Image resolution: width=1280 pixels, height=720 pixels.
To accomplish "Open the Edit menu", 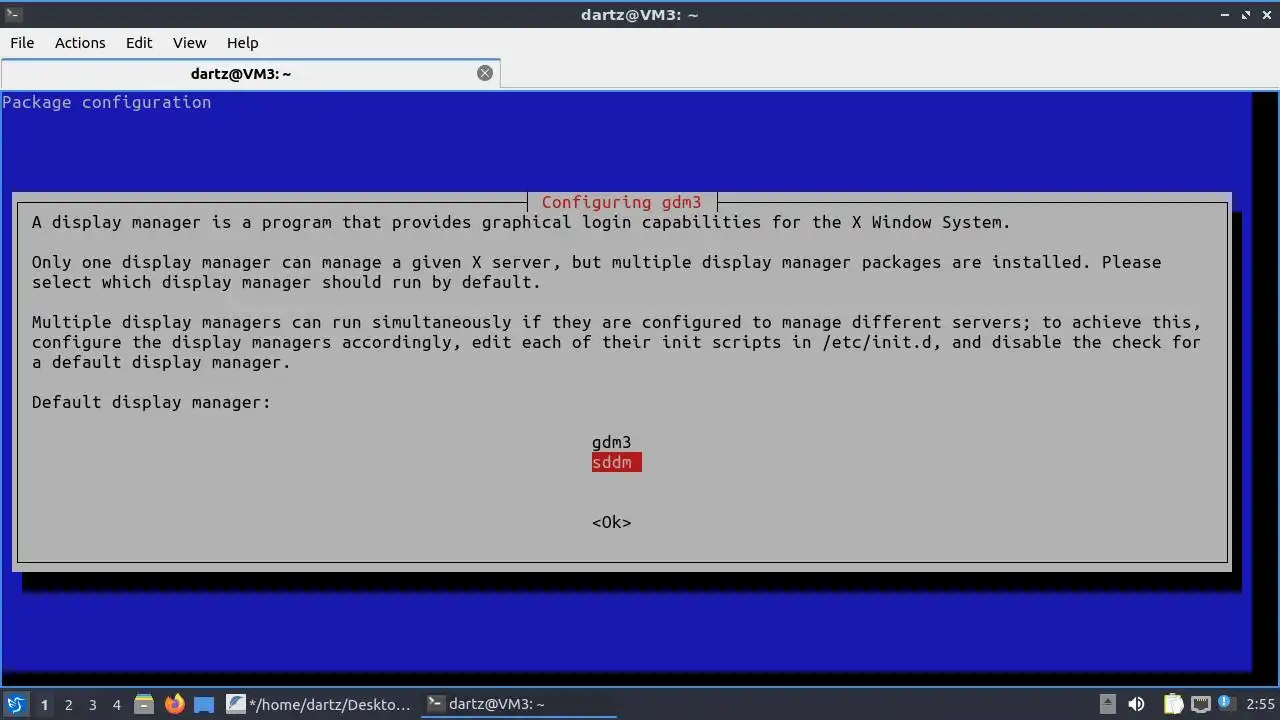I will 139,43.
